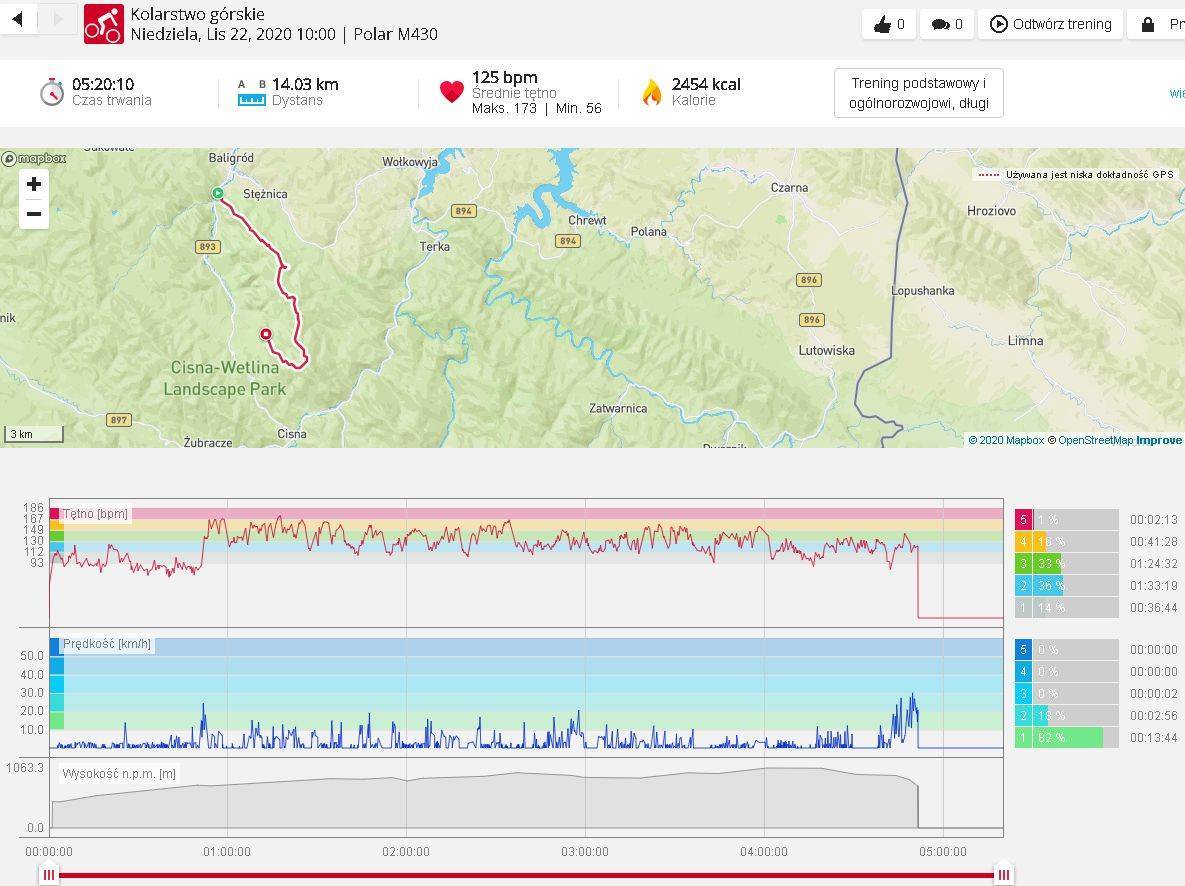Zoom in on the map
Screen dimensions: 1185x886
tap(34, 184)
